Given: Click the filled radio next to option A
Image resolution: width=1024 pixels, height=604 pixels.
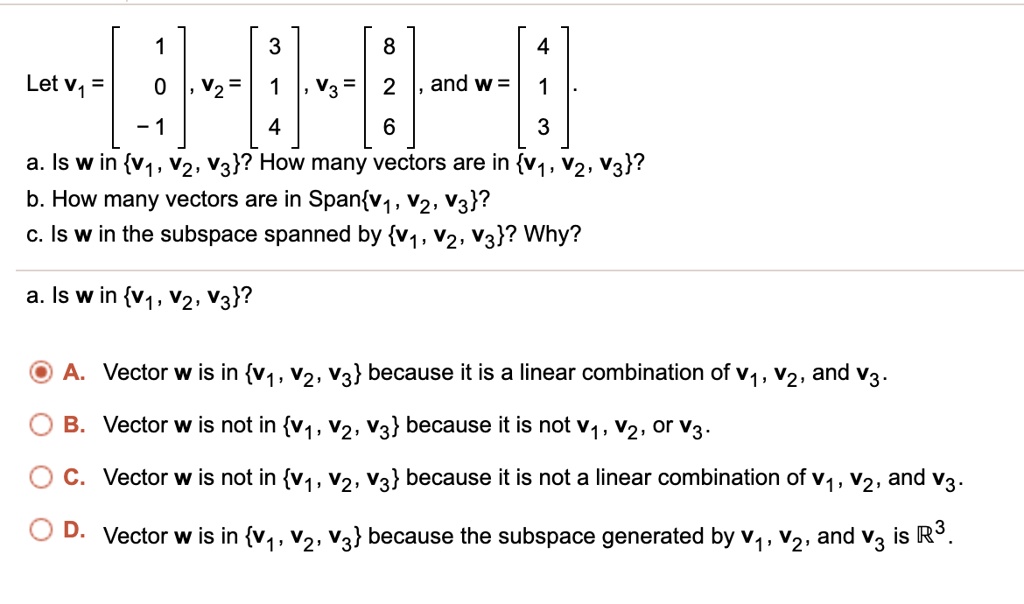Looking at the screenshot, I should (x=41, y=372).
